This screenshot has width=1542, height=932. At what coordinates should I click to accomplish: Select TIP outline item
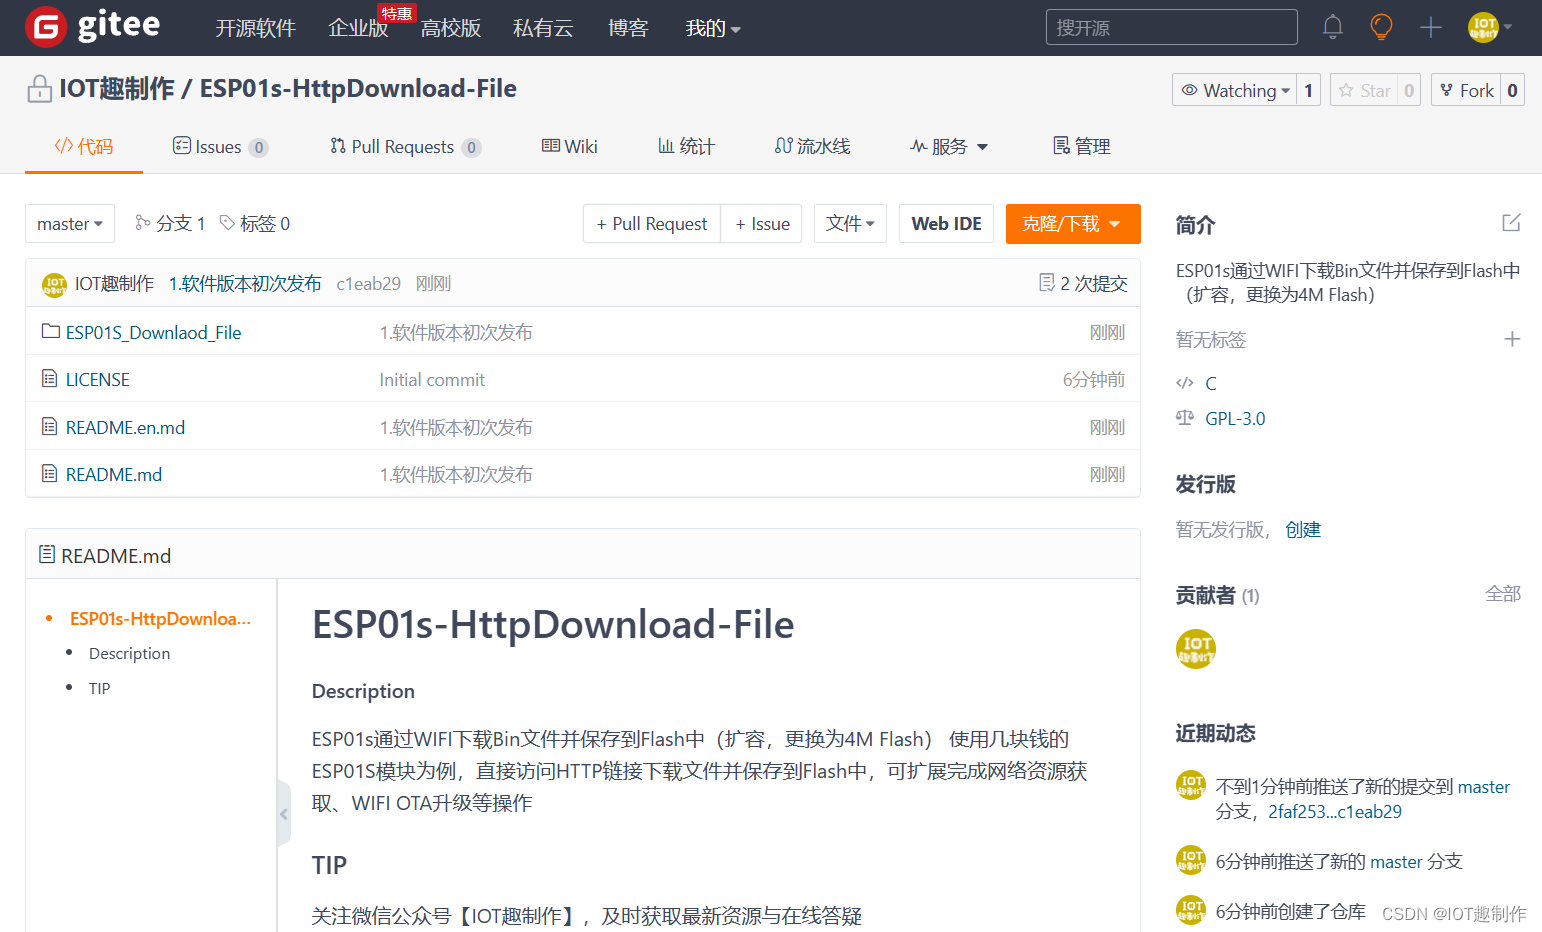99,688
